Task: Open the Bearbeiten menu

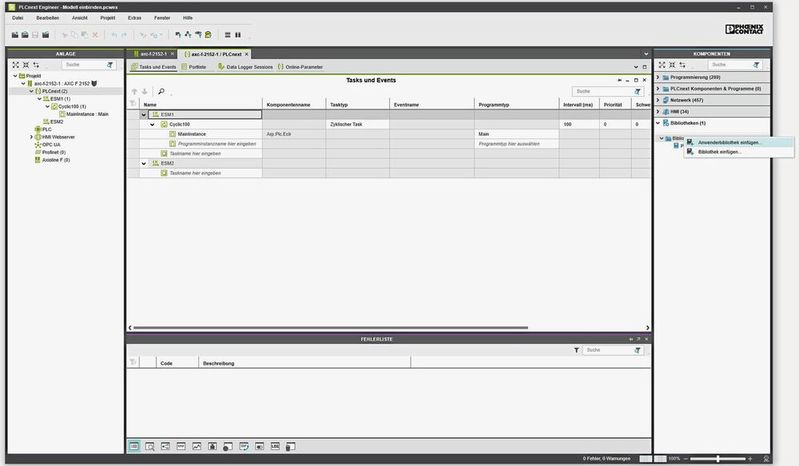Action: (x=47, y=18)
